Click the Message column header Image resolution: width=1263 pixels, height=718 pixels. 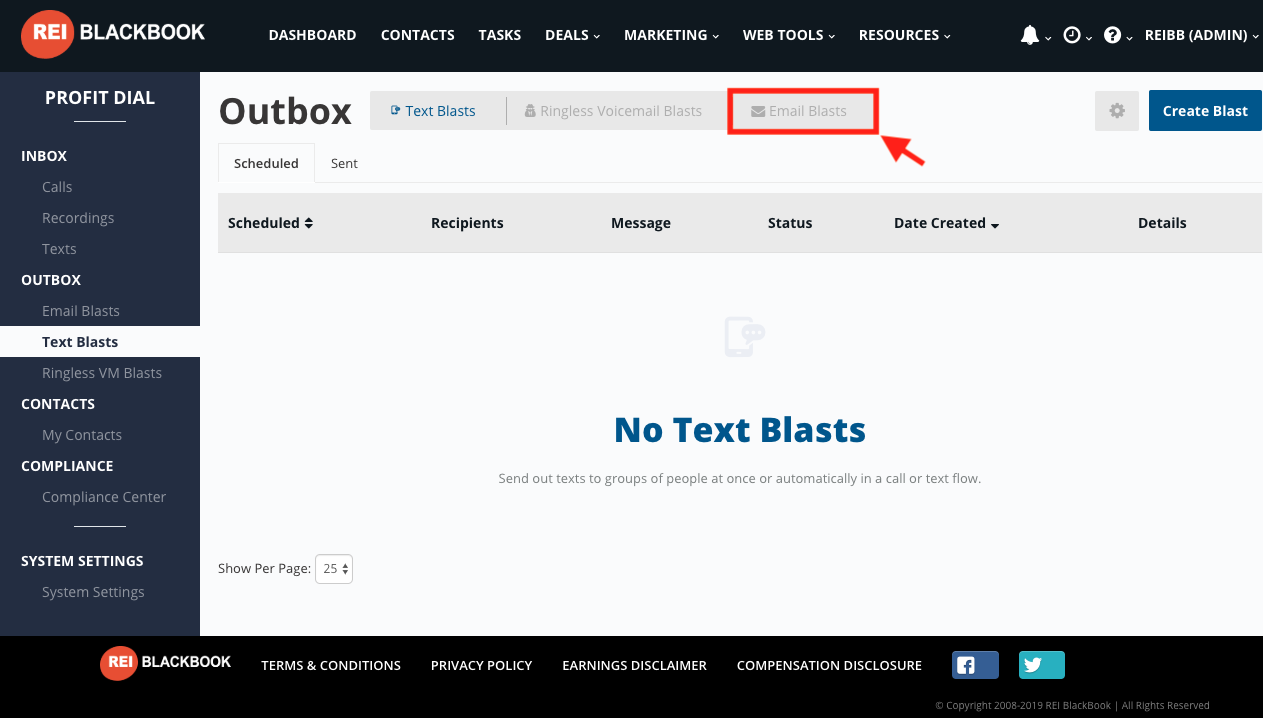tap(641, 223)
